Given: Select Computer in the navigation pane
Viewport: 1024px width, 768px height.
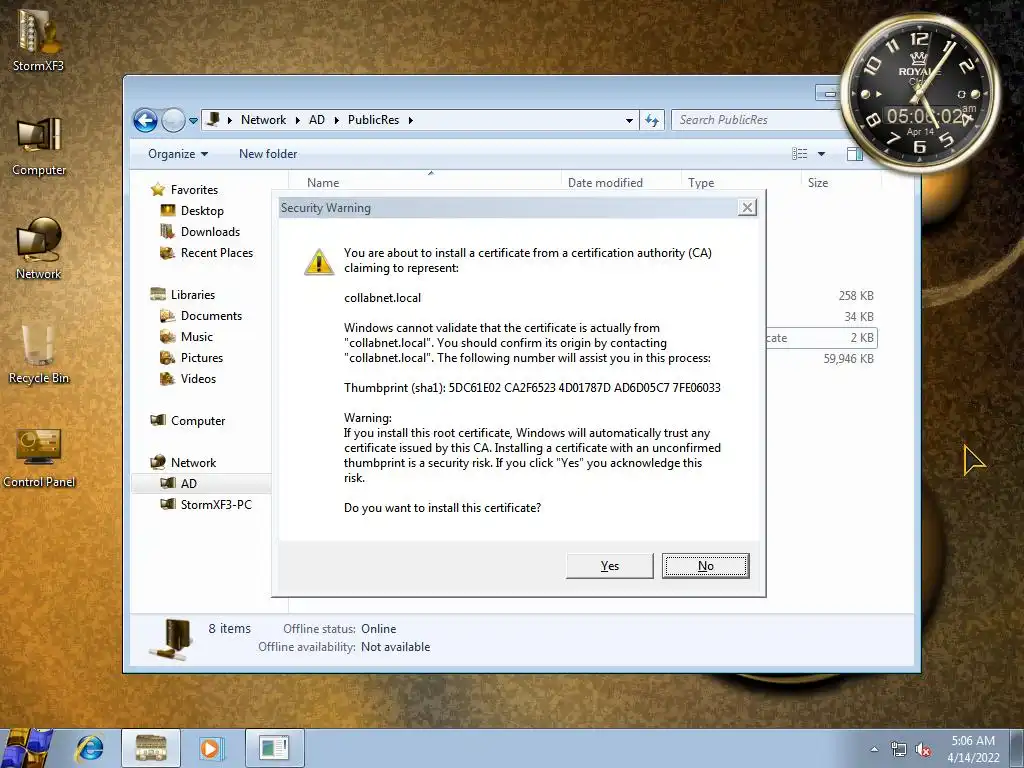Looking at the screenshot, I should [198, 421].
